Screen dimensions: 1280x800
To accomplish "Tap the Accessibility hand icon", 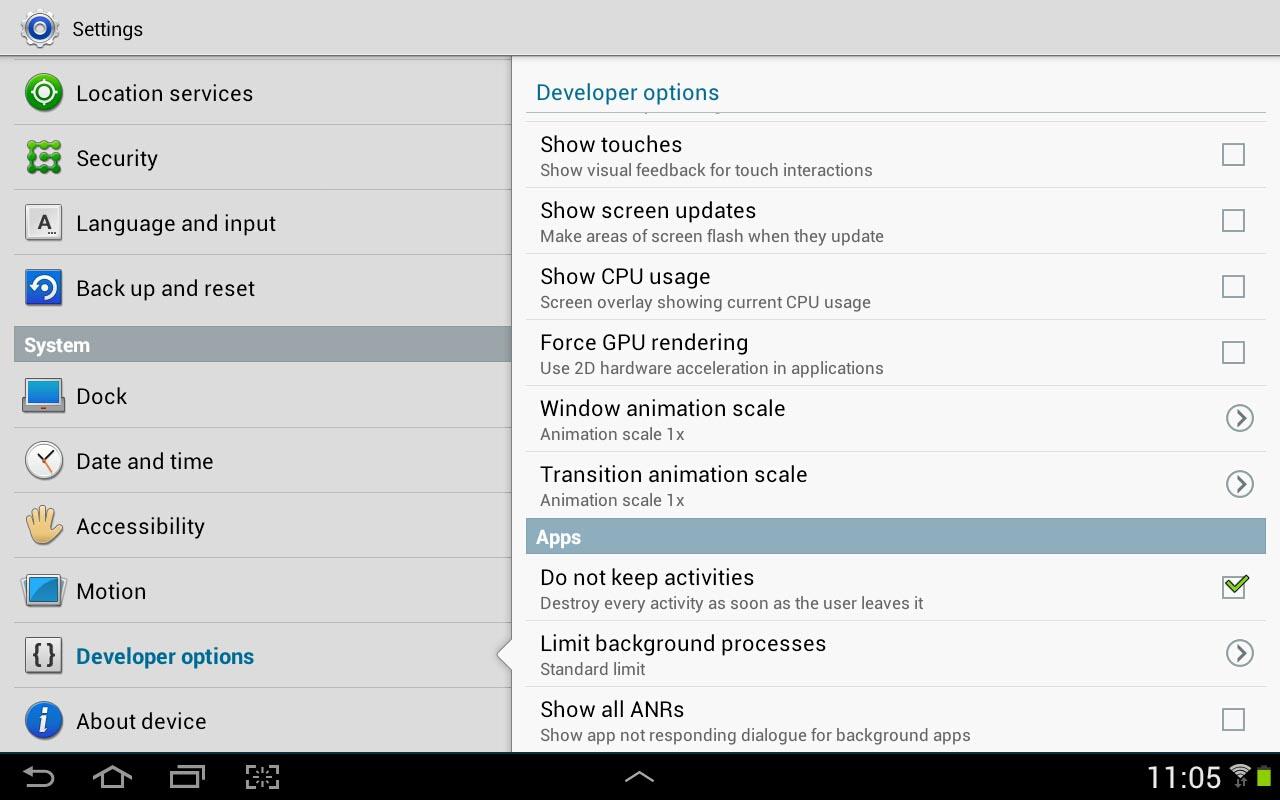I will 44,526.
